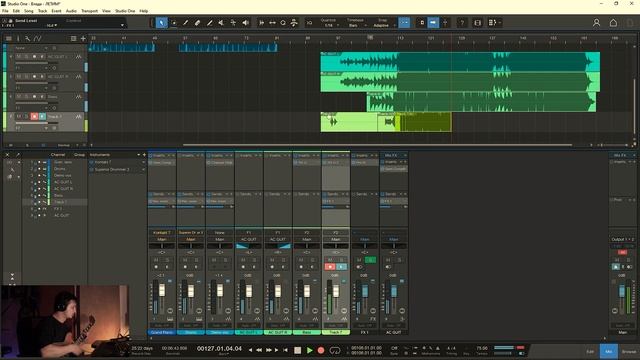This screenshot has width=640, height=360.
Task: Click the Stop button in transport
Action: pos(298,350)
